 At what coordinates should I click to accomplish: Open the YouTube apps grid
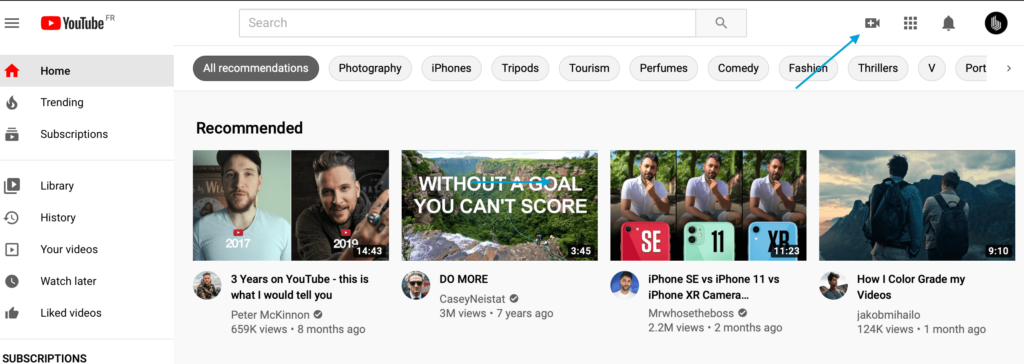tap(910, 23)
